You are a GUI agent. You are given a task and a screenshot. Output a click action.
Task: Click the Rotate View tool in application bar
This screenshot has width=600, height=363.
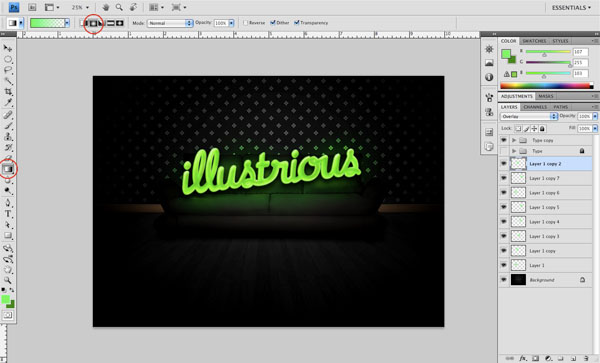coord(133,7)
